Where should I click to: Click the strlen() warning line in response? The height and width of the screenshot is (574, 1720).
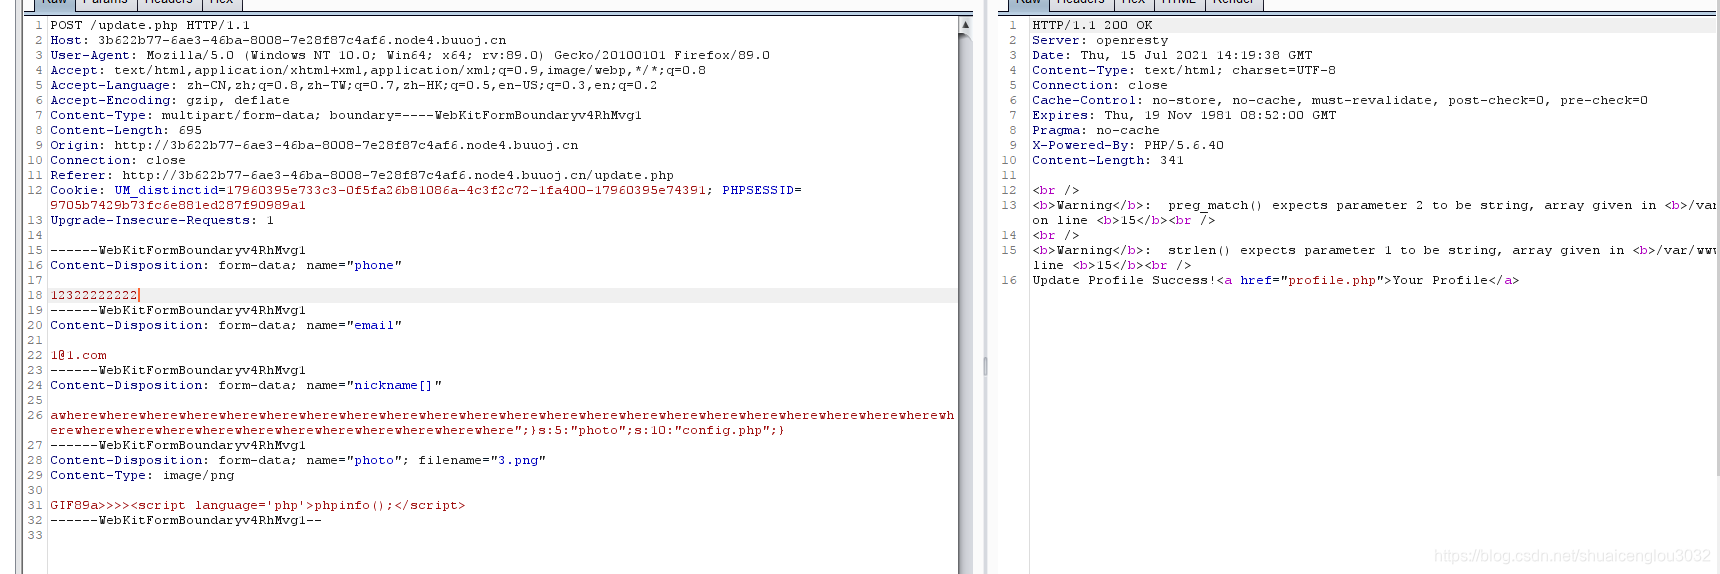(1375, 250)
